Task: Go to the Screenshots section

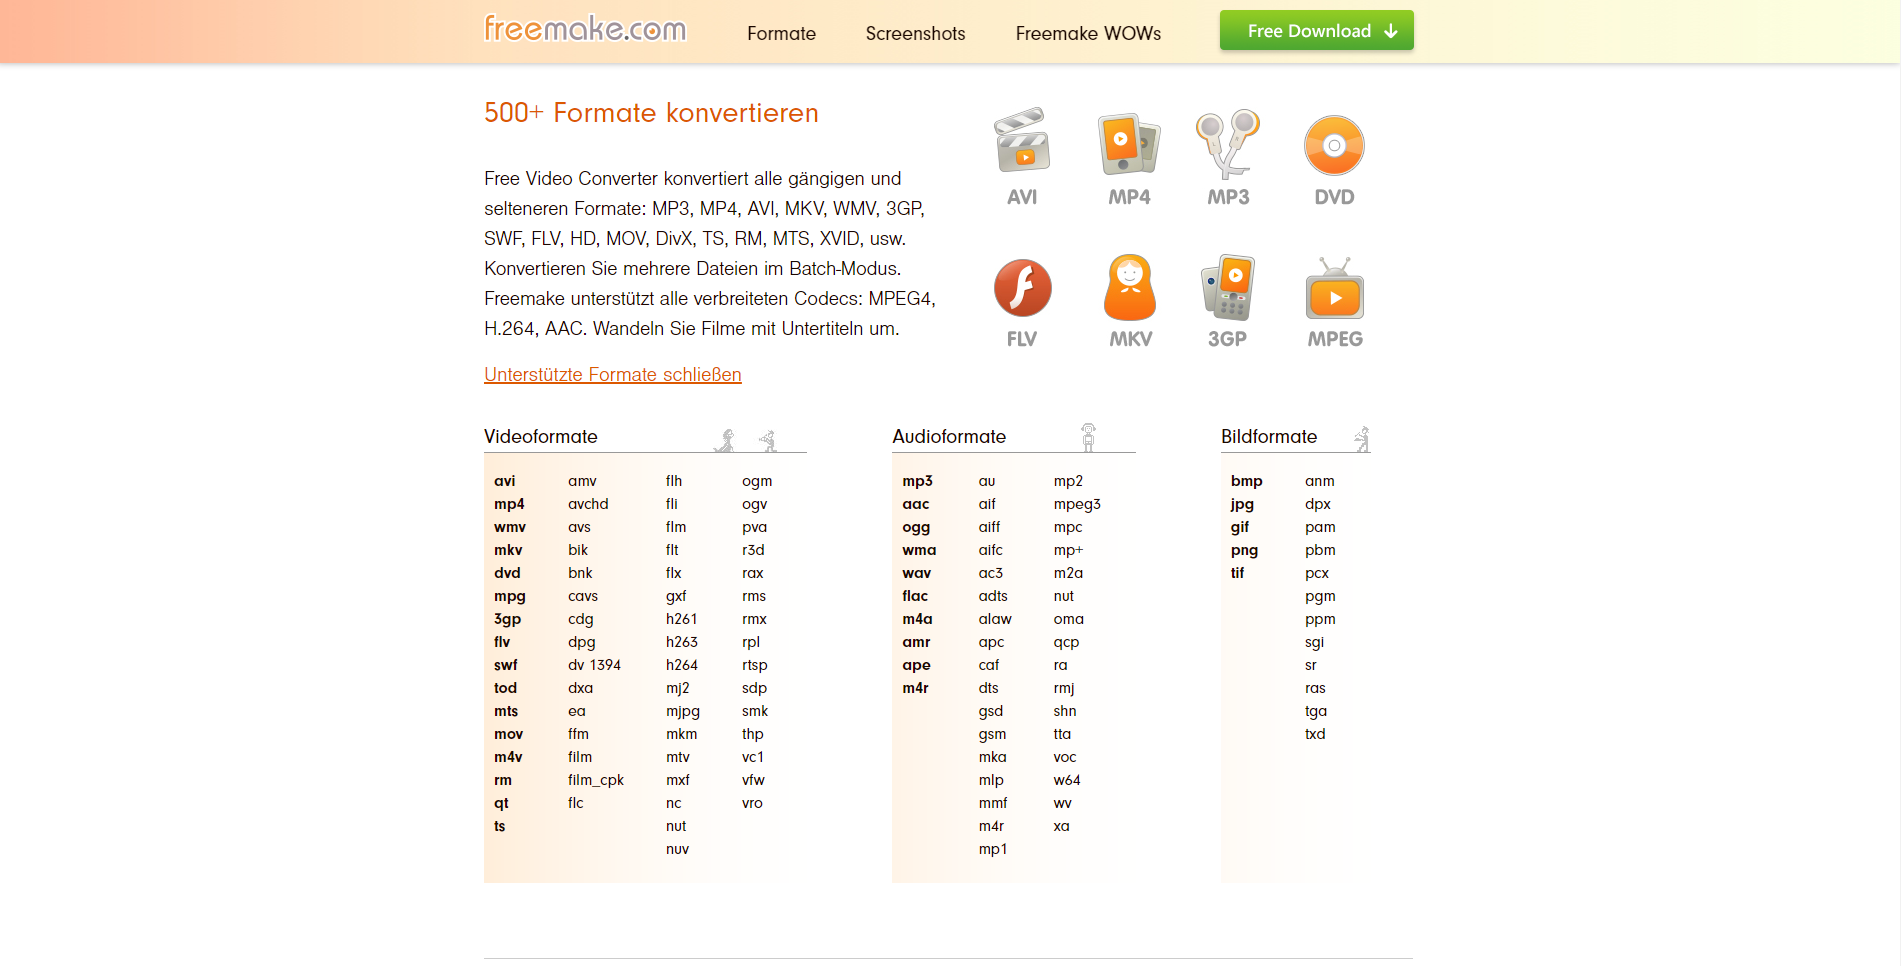Action: click(915, 33)
